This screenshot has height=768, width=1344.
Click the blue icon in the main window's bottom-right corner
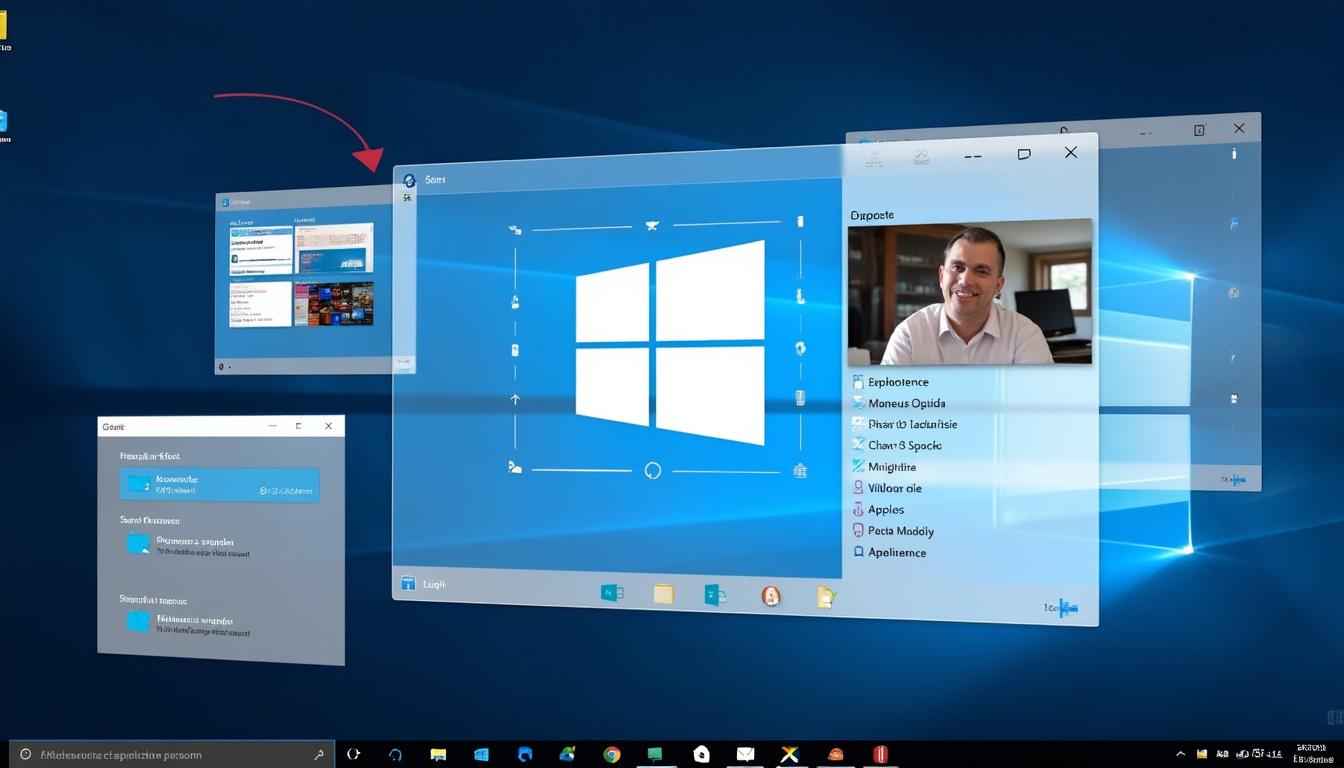click(x=1068, y=607)
